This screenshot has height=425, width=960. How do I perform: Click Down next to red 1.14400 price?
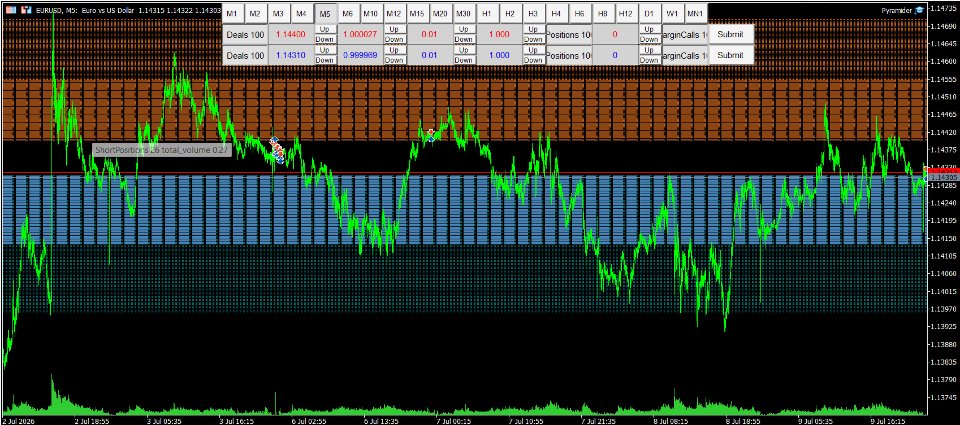click(x=324, y=39)
